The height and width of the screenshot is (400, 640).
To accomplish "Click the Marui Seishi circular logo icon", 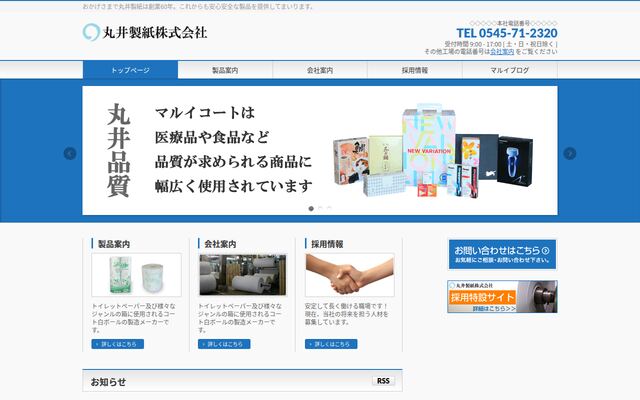I will click(91, 32).
